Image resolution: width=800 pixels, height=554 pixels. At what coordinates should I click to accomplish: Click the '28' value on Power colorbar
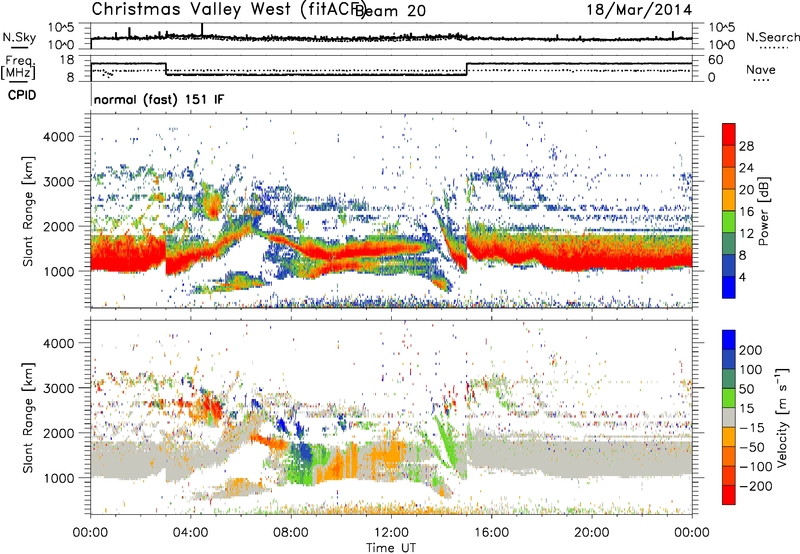point(746,146)
